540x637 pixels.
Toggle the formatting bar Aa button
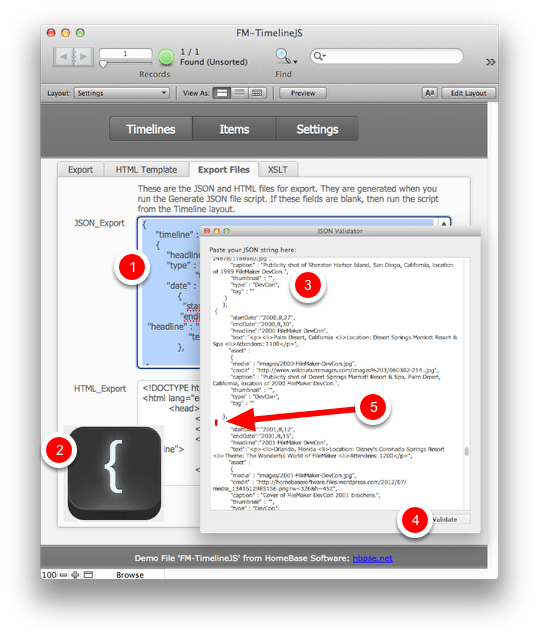tap(429, 93)
